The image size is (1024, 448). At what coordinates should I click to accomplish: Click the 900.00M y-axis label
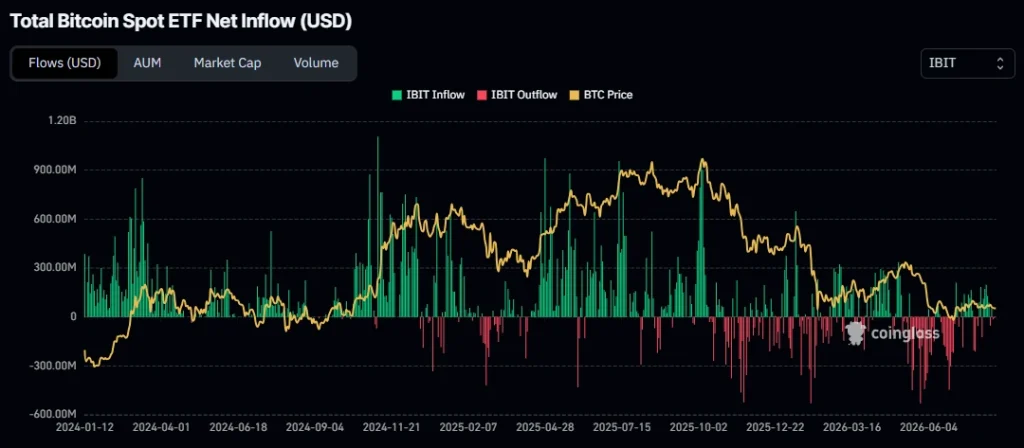click(x=56, y=170)
